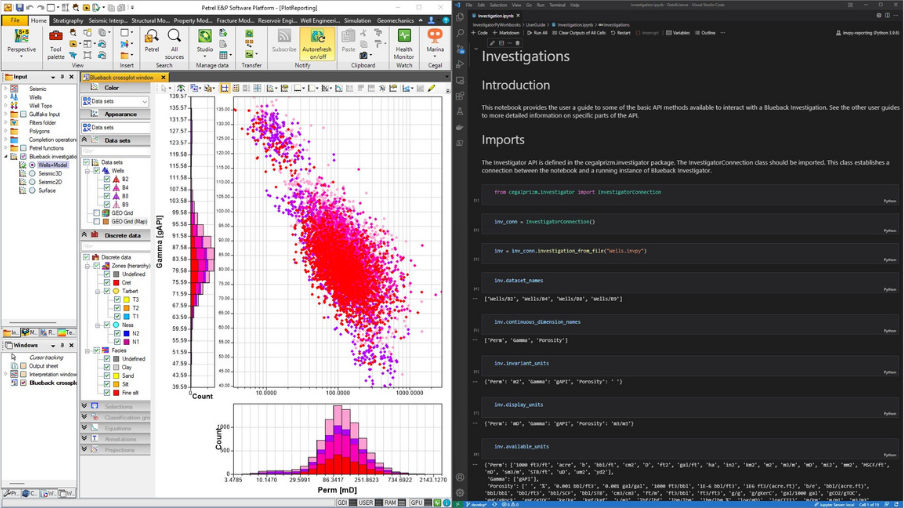Uncheck the Sand facies checkbox
Viewport: 904px width, 508px height.
[x=107, y=375]
